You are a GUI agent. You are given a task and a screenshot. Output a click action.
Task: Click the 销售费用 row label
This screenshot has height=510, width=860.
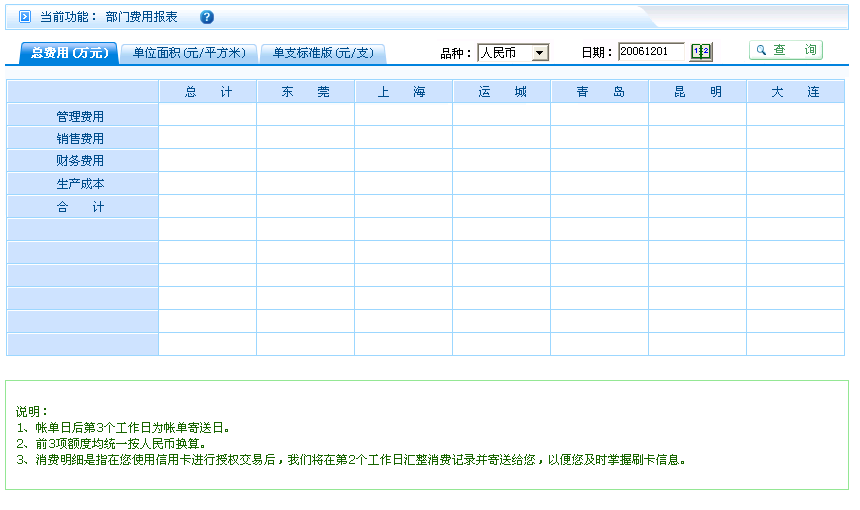81,139
